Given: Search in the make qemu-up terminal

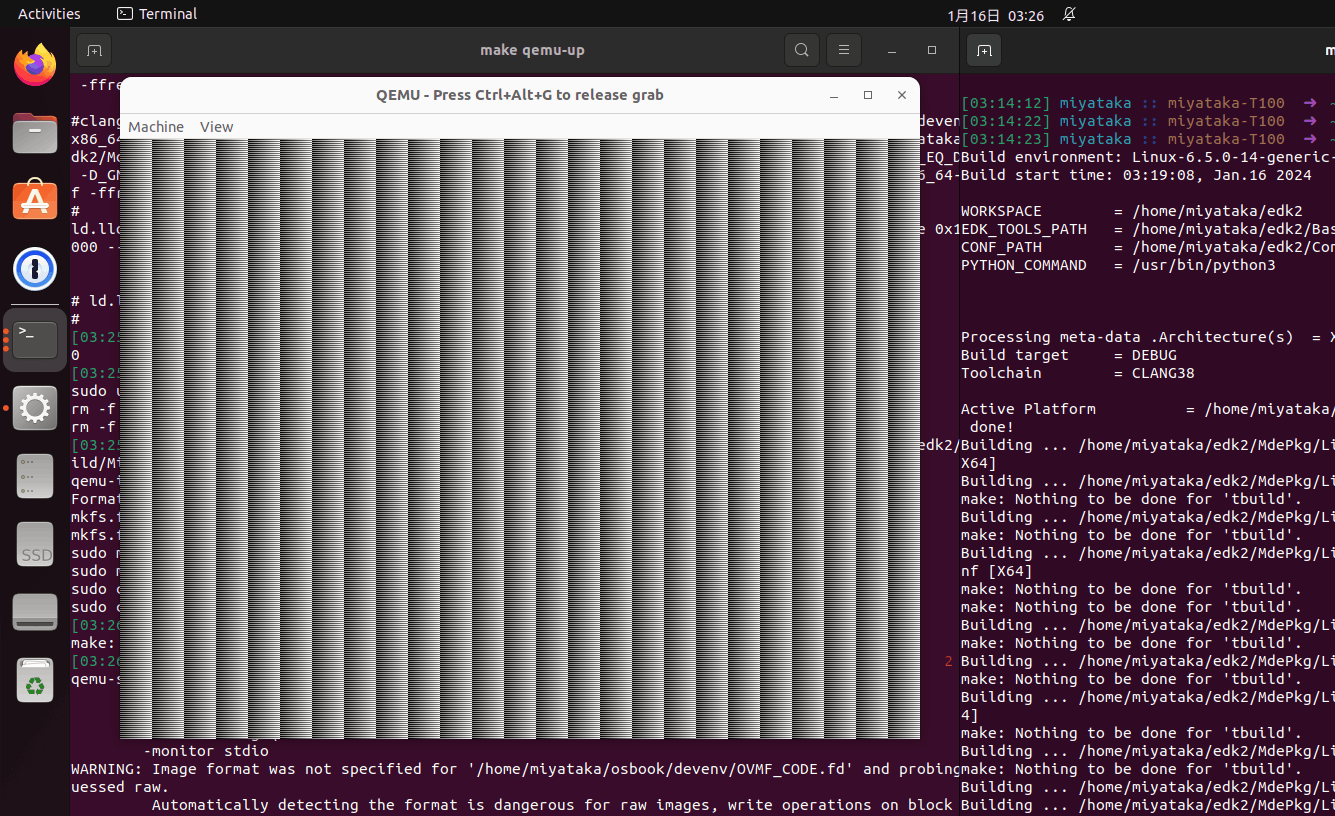Looking at the screenshot, I should point(802,50).
